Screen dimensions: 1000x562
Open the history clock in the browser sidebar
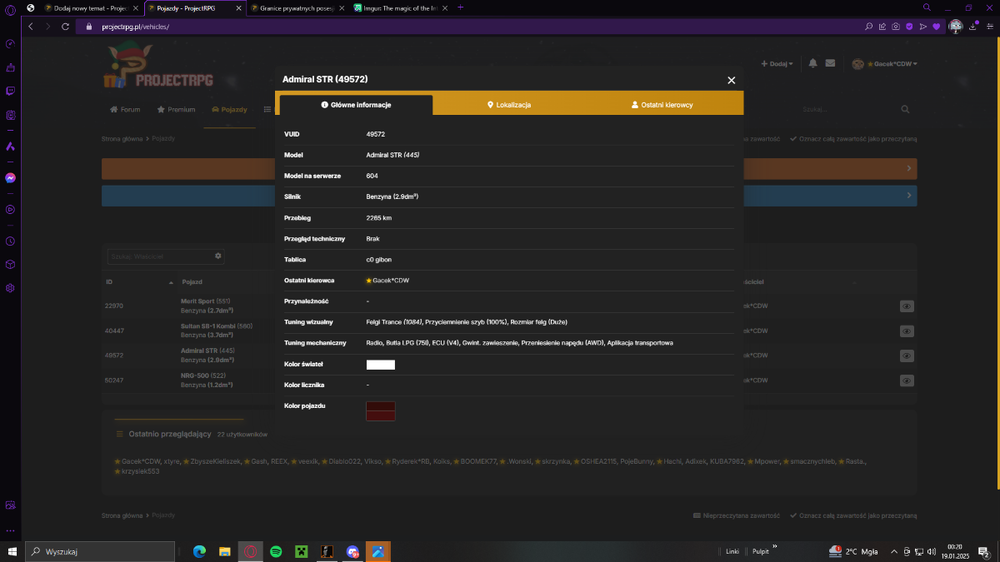10,241
